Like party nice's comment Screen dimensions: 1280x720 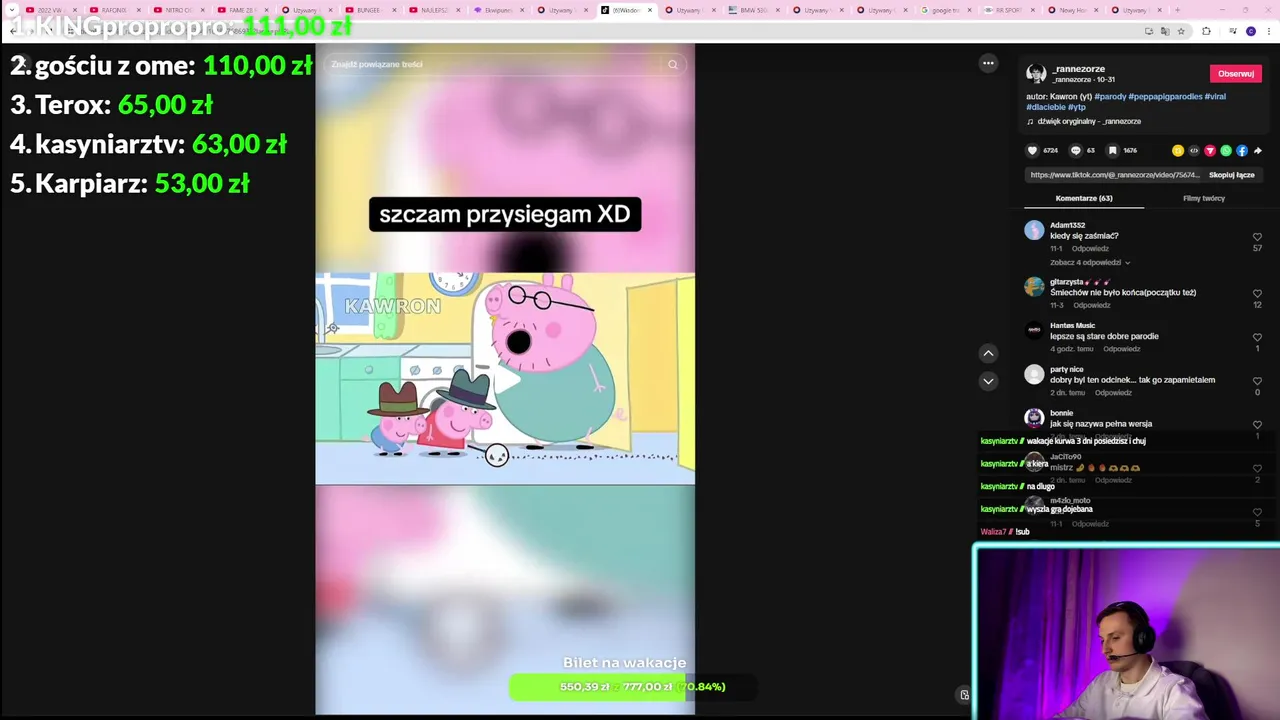click(x=1257, y=381)
